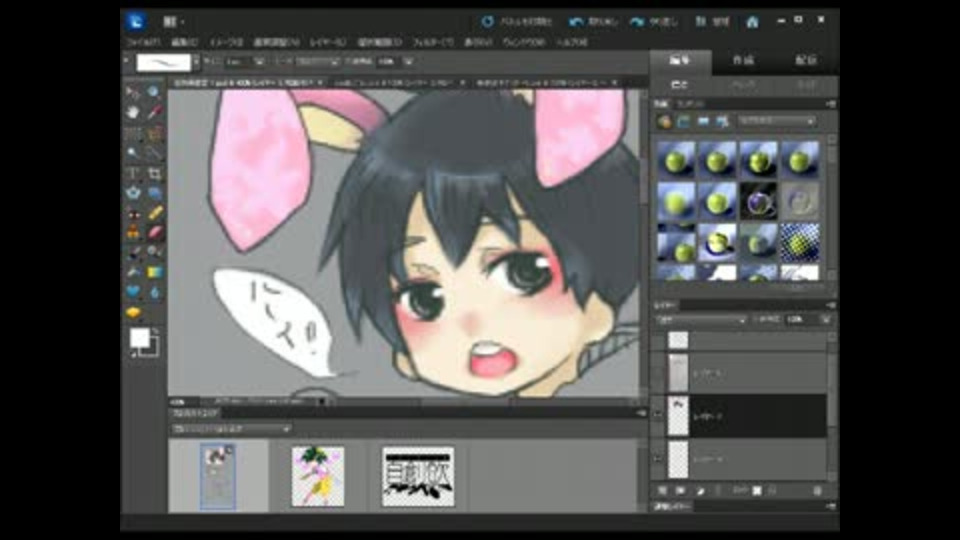
Task: Delete layer with the trash icon
Action: [x=817, y=490]
